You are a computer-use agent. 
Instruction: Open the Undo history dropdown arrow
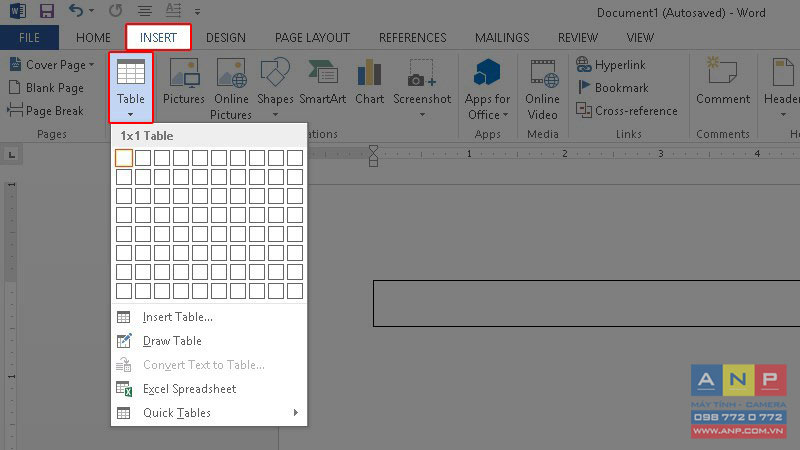tap(92, 11)
